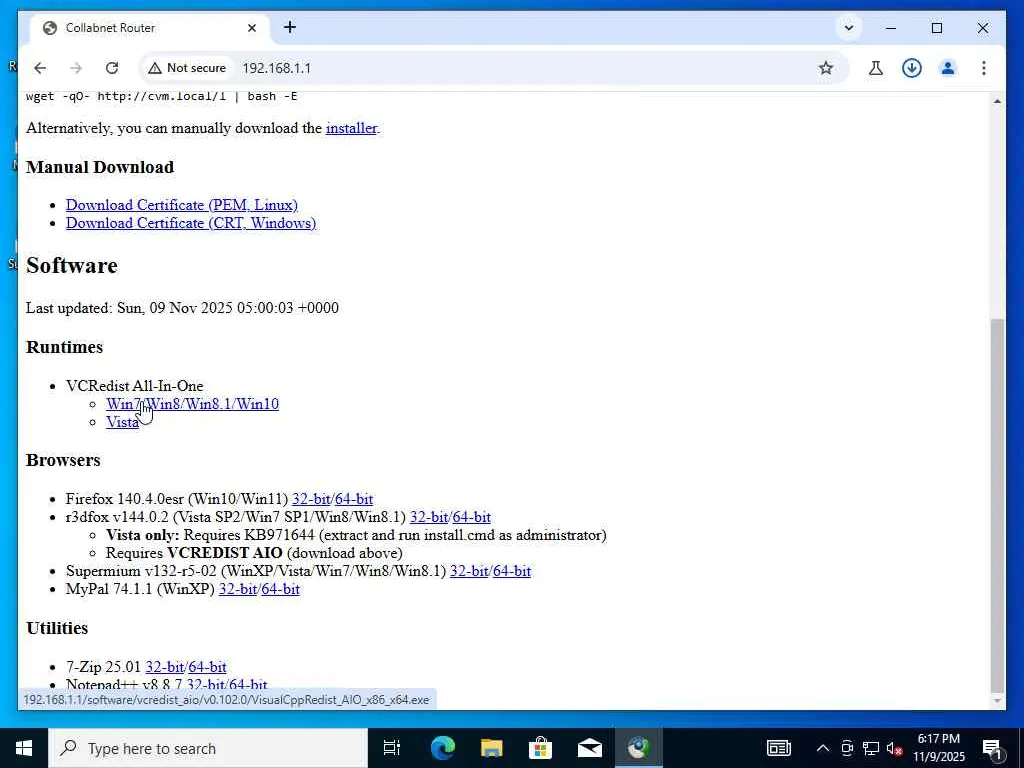Click the Browsers heading

pyautogui.click(x=63, y=460)
